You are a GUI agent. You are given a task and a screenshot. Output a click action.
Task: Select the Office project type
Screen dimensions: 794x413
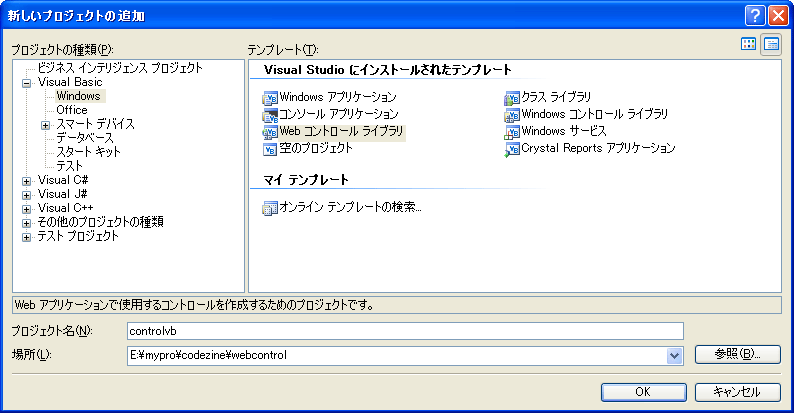(72, 110)
